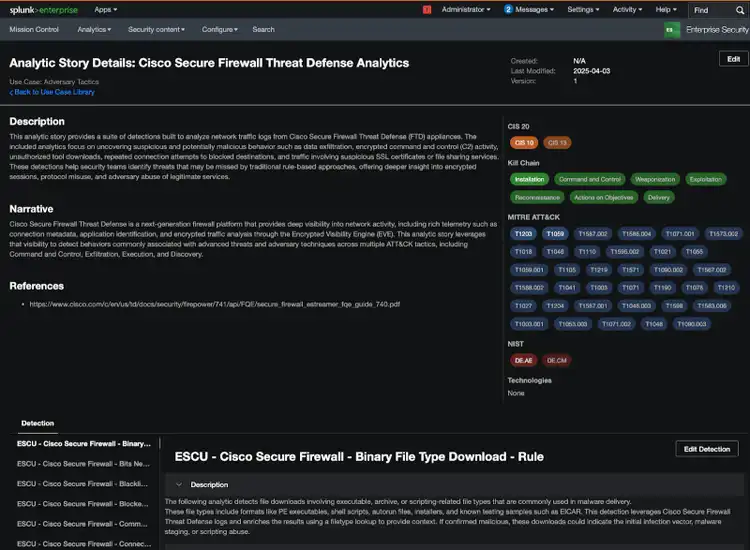Expand the Settings dropdown
The height and width of the screenshot is (550, 750).
[x=583, y=9]
